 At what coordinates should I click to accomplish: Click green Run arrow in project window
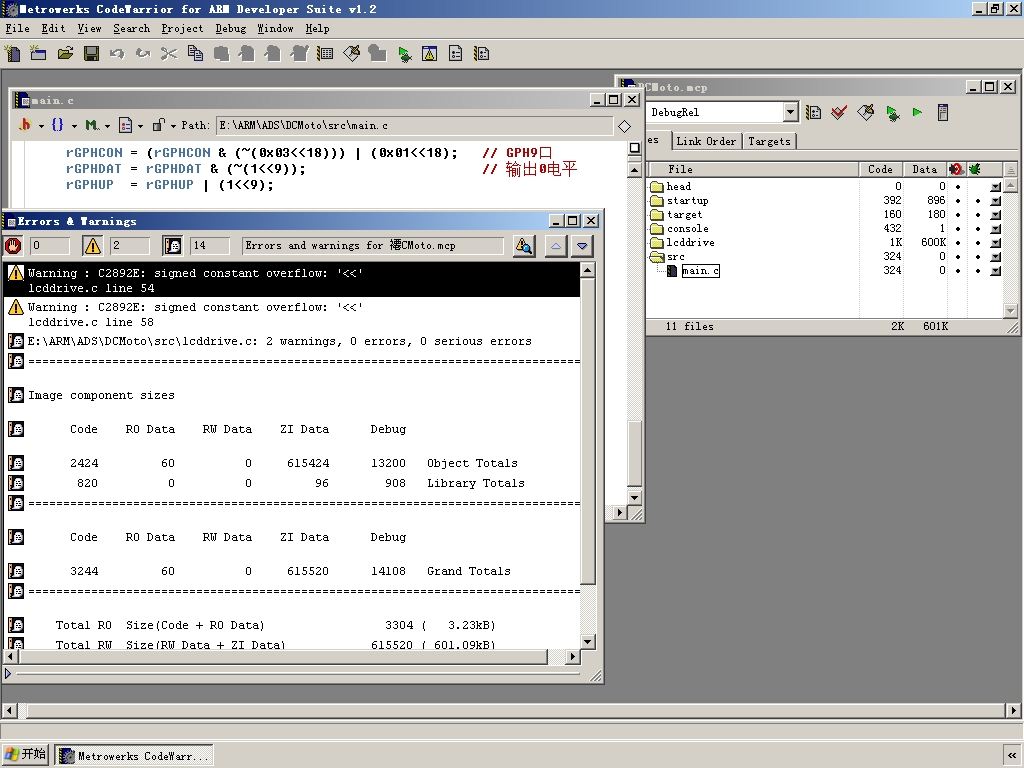pos(917,112)
